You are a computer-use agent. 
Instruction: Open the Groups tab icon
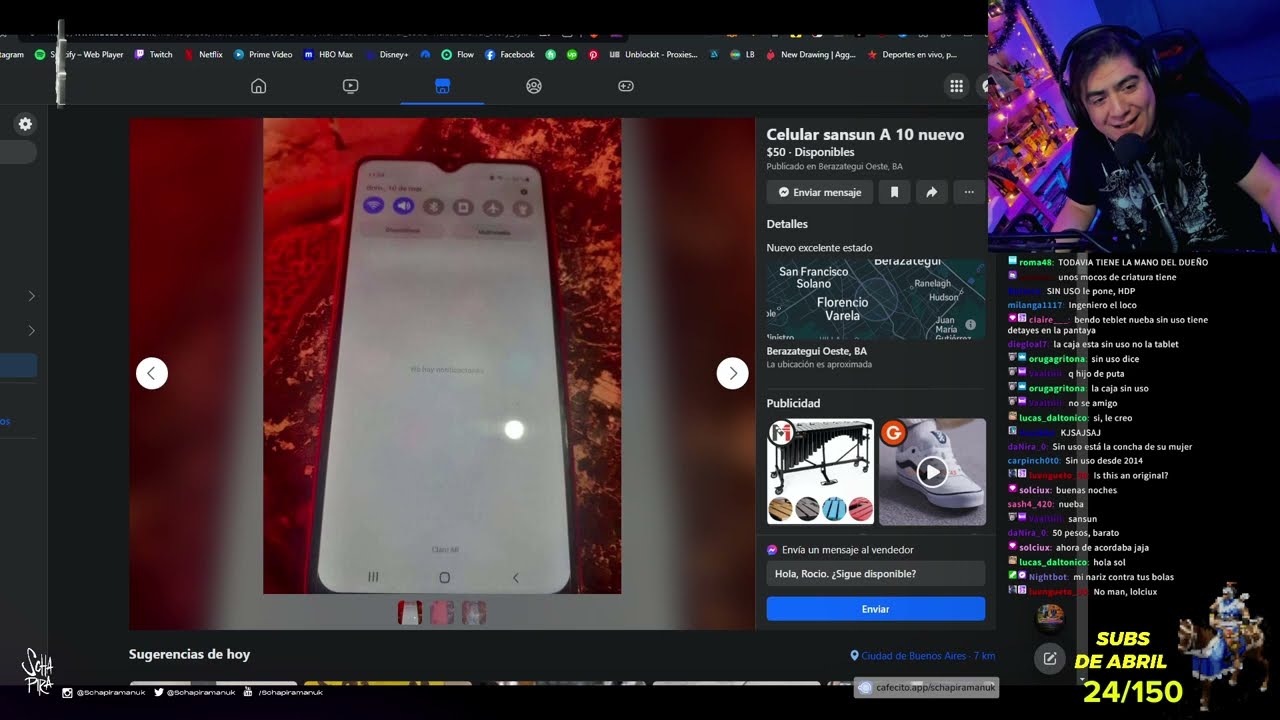click(x=534, y=86)
